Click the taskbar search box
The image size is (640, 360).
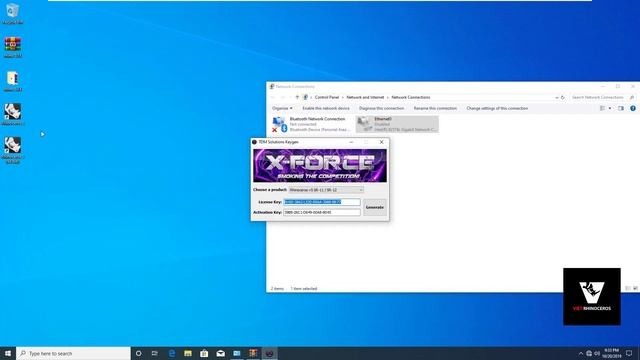73,353
